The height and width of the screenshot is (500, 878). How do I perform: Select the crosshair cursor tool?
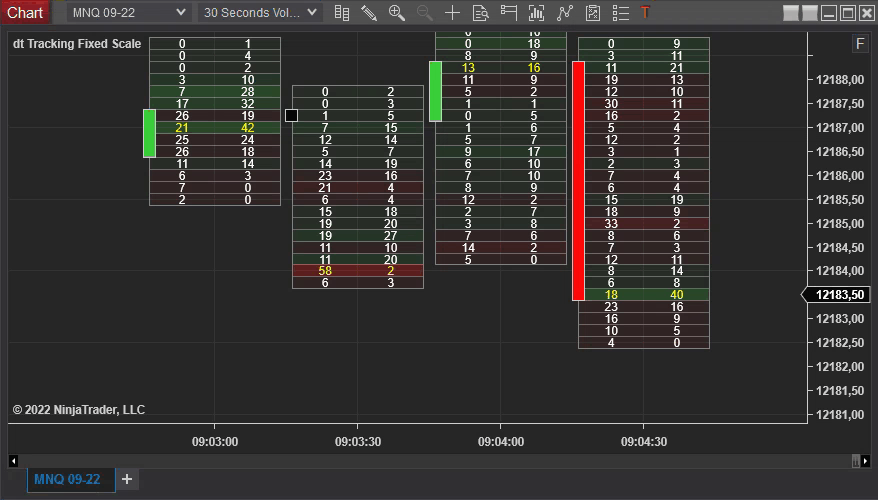(452, 12)
